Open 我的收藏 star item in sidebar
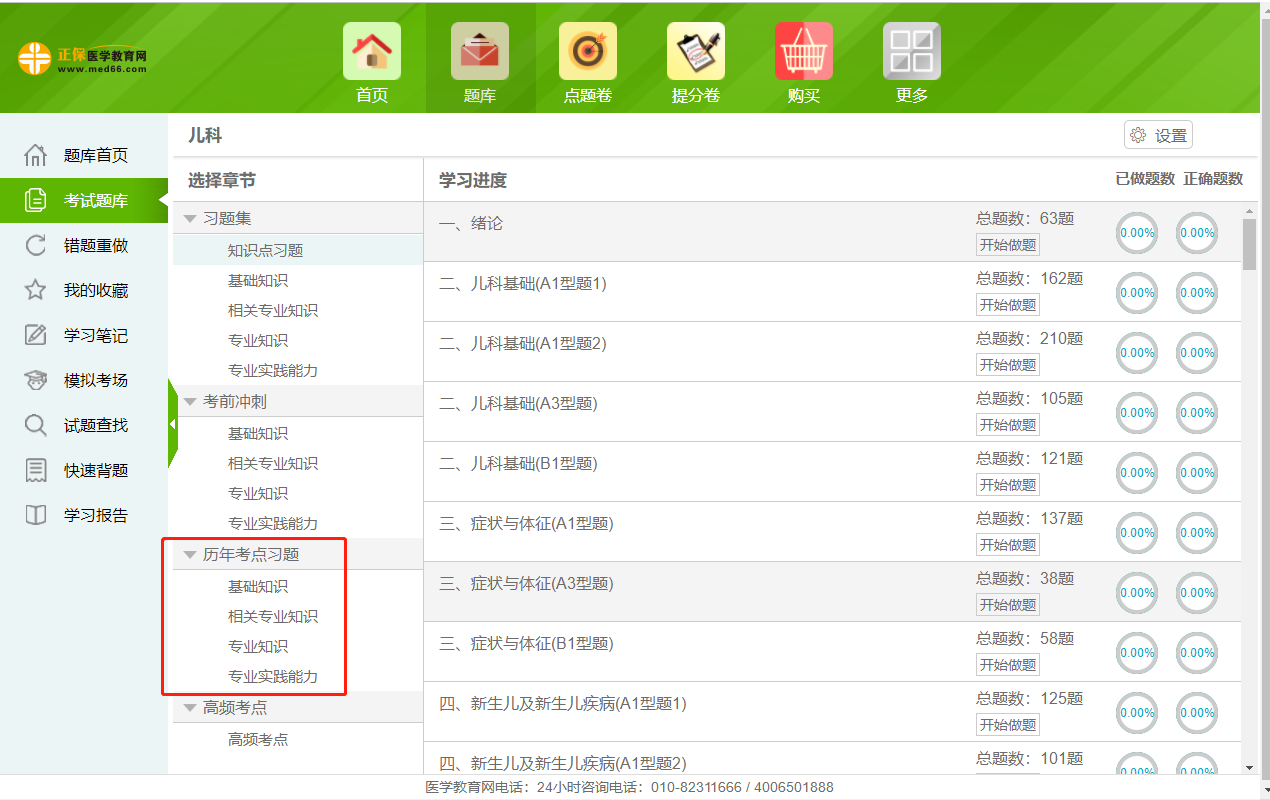Screen dimensions: 1270x800 (x=95, y=291)
